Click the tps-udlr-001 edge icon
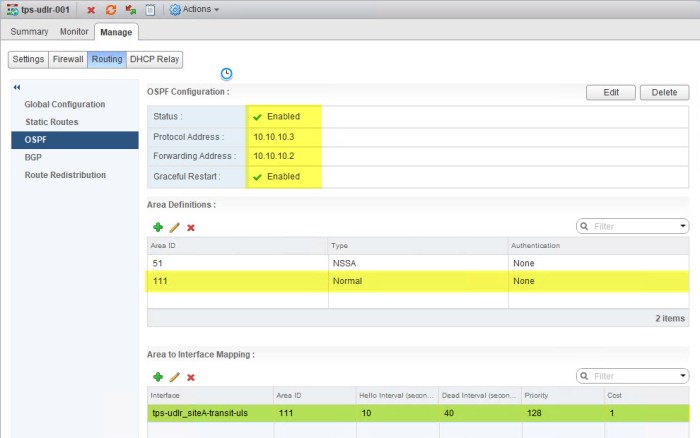Screen dimensions: 700x438 point(12,10)
